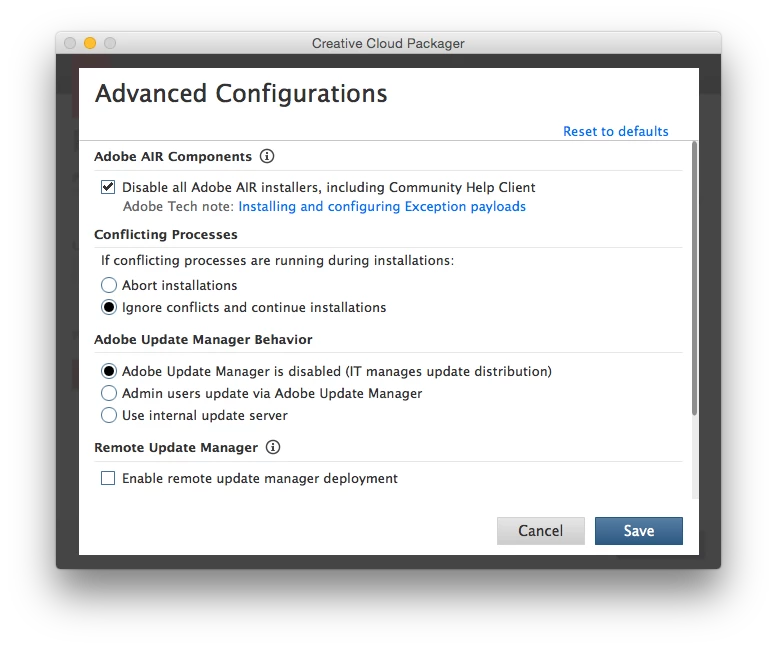Click the 'Adobe Tech note:' label
The height and width of the screenshot is (649, 777).
tap(178, 206)
